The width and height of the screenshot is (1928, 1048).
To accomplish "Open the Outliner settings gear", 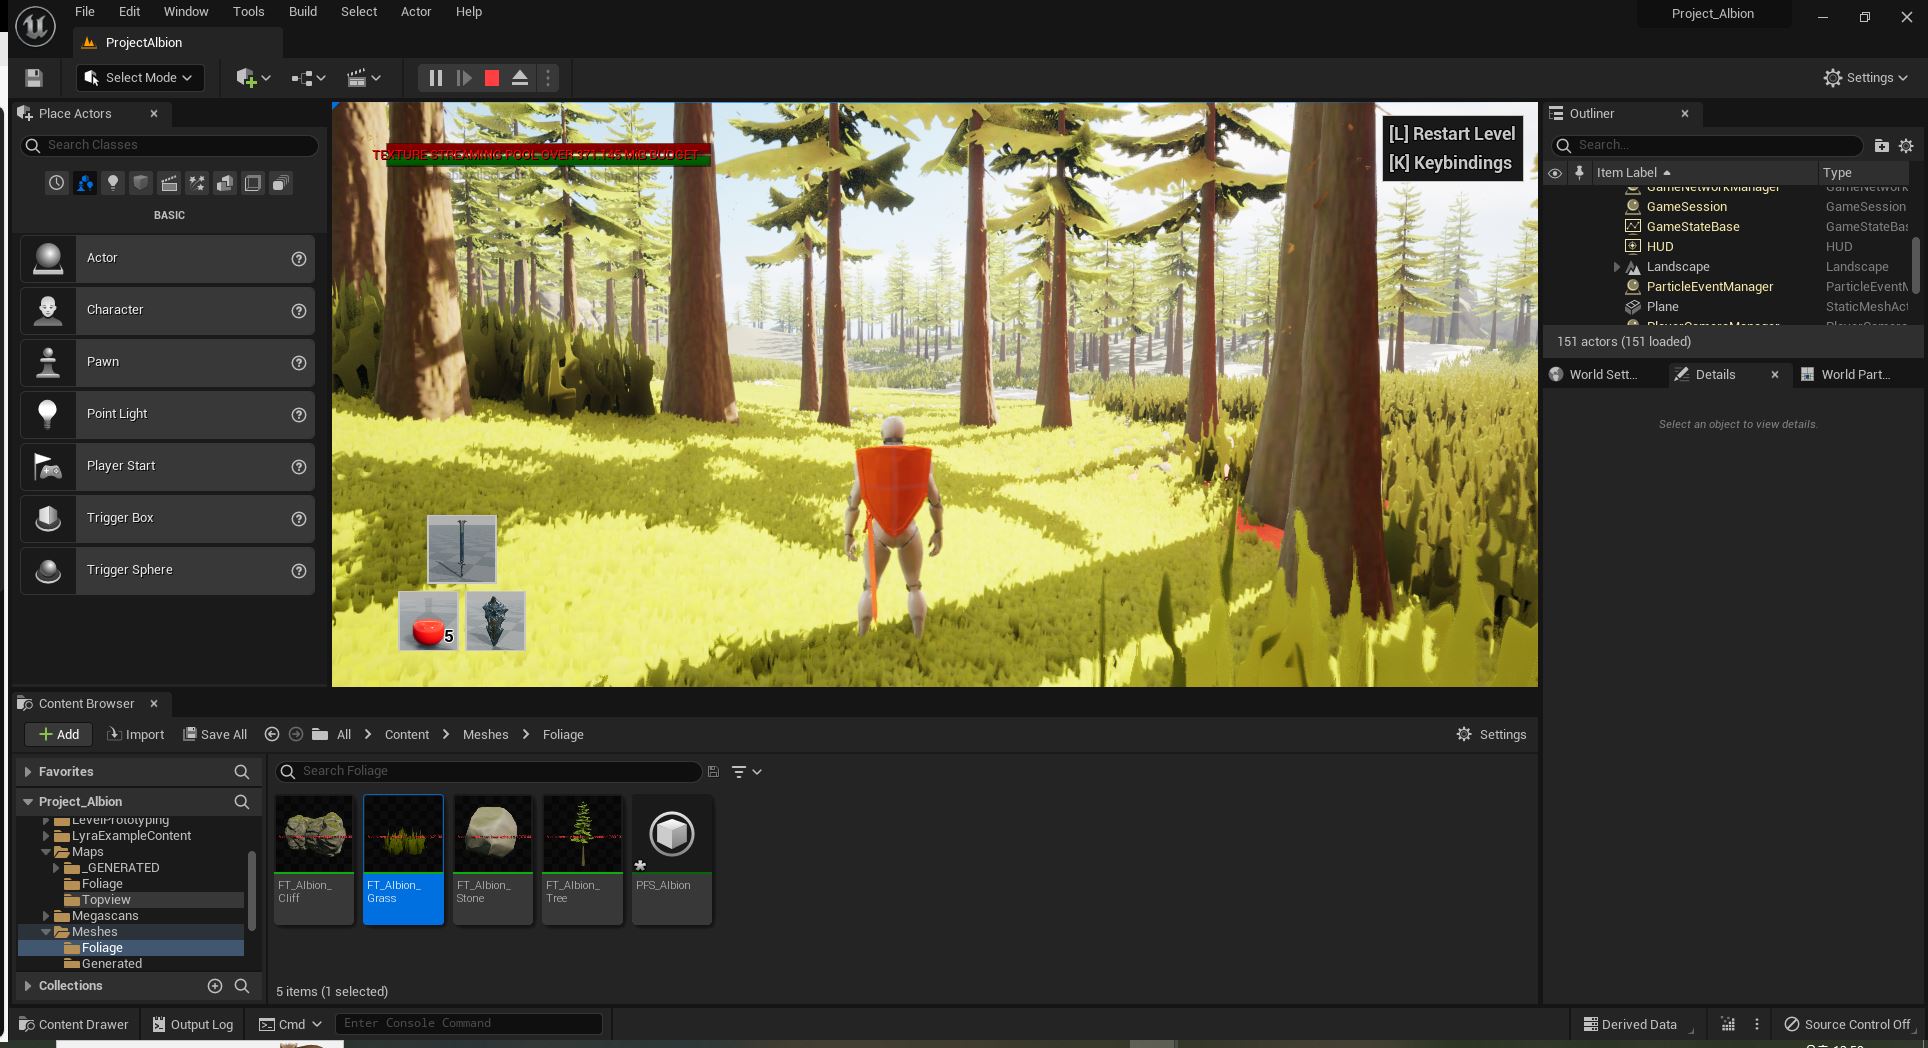I will [x=1906, y=145].
